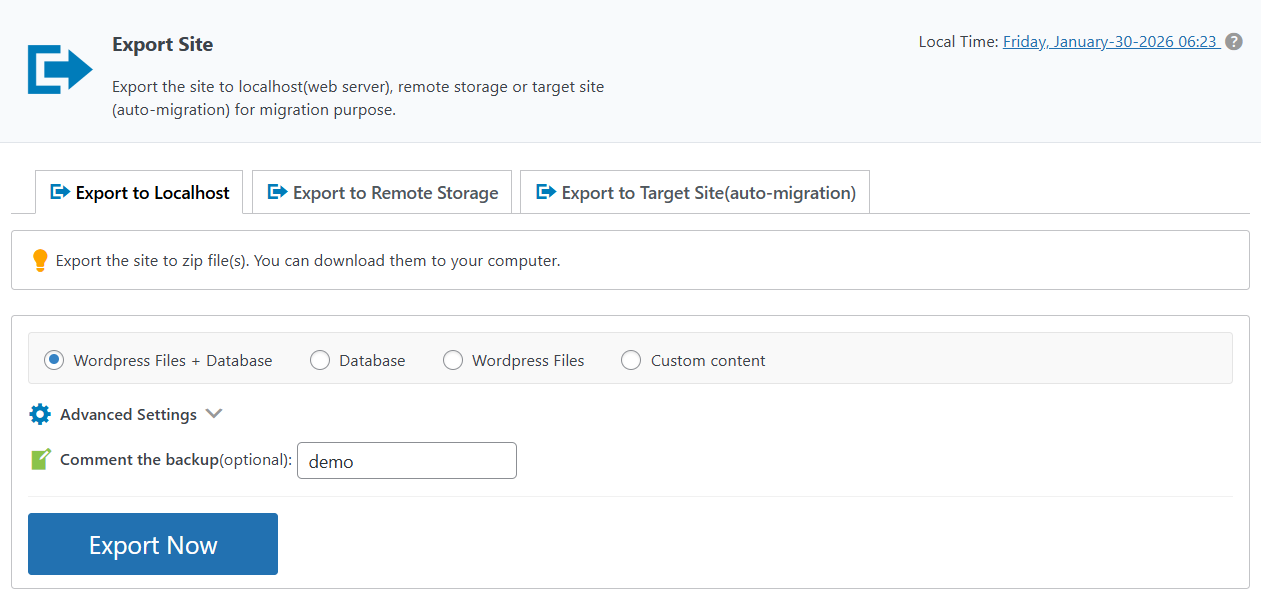The image size is (1261, 599).
Task: Click the green note icon beside Comment the backup
Action: tap(40, 460)
